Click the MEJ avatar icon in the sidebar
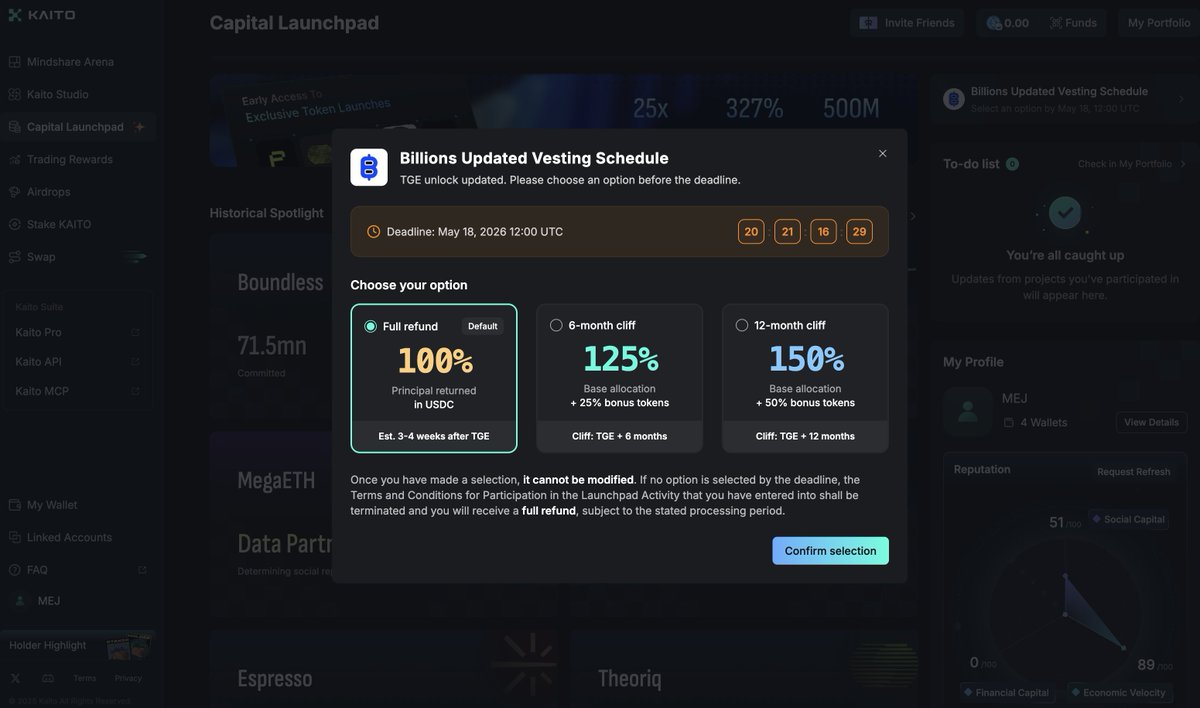The image size is (1200, 708). click(19, 601)
